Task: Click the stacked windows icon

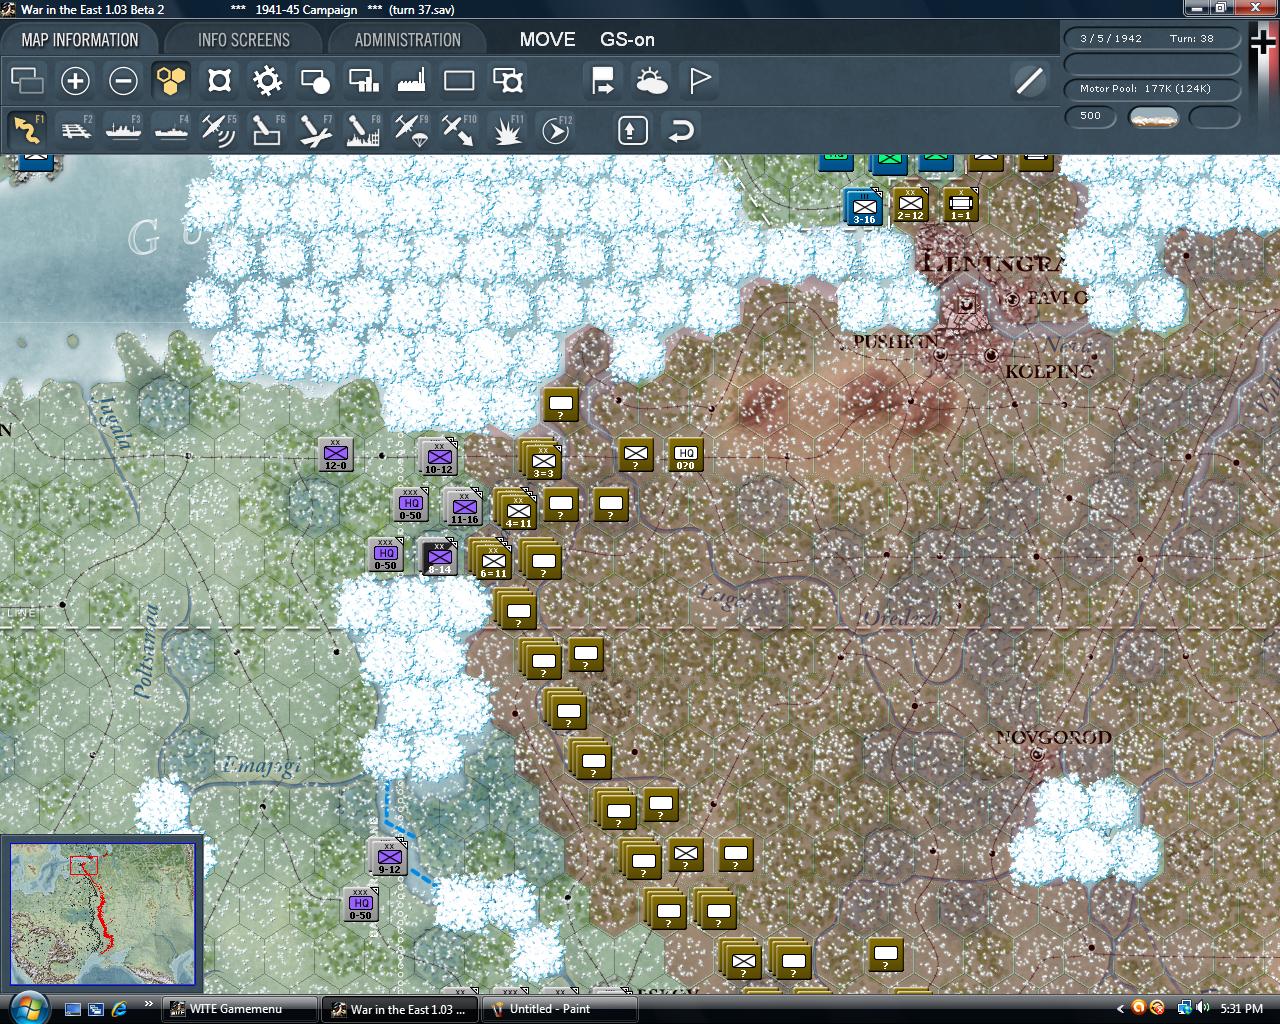Action: (27, 80)
